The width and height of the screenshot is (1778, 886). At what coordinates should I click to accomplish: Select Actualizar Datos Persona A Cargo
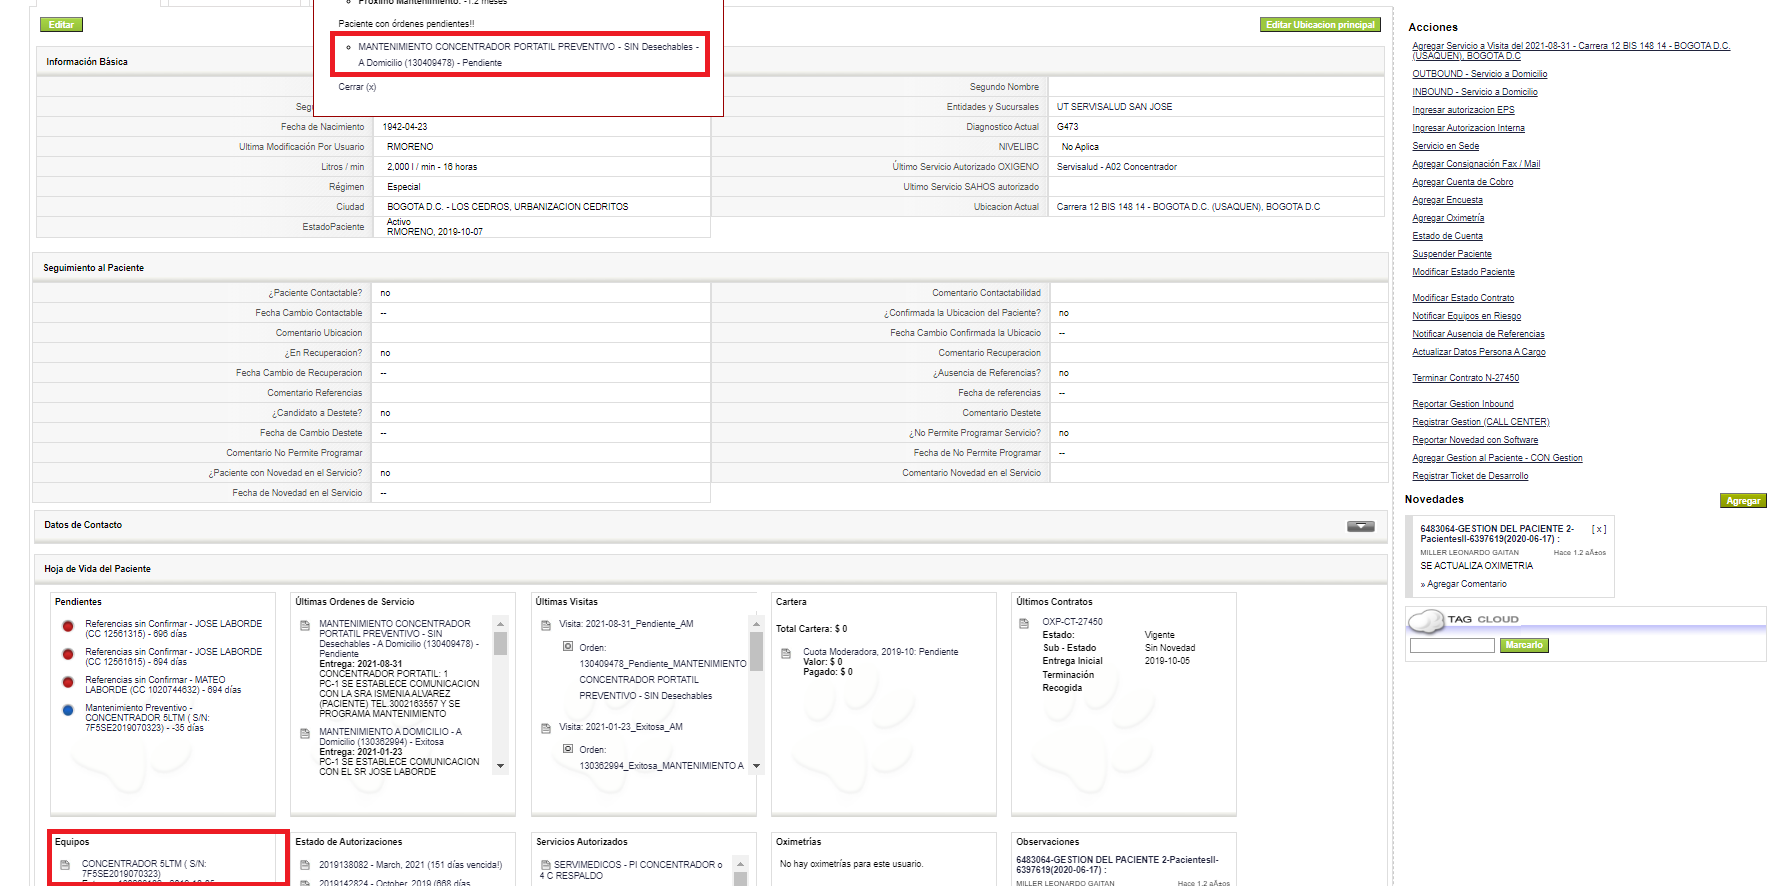tap(1479, 352)
